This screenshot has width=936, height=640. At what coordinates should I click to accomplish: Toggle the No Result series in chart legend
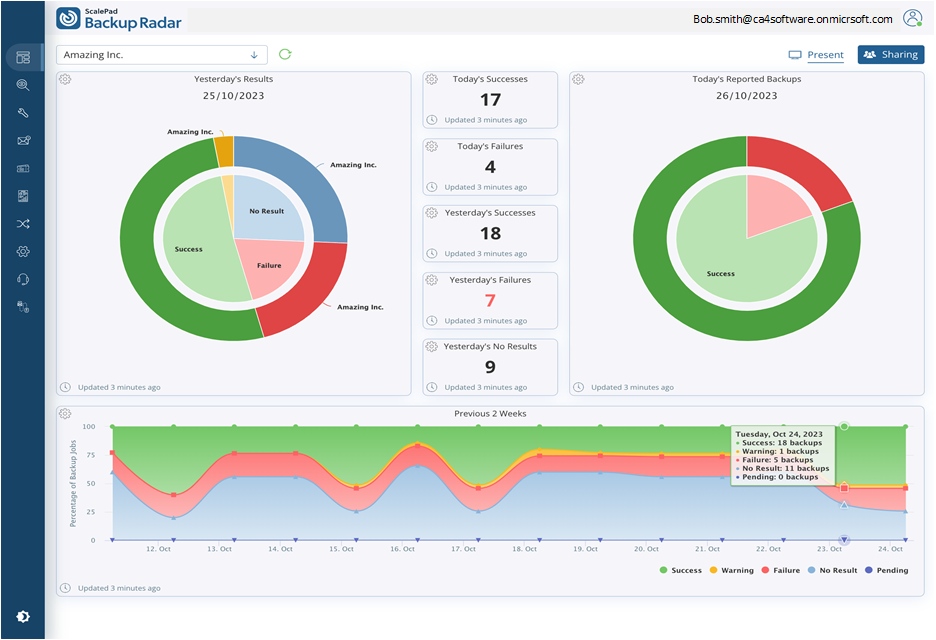(x=832, y=570)
